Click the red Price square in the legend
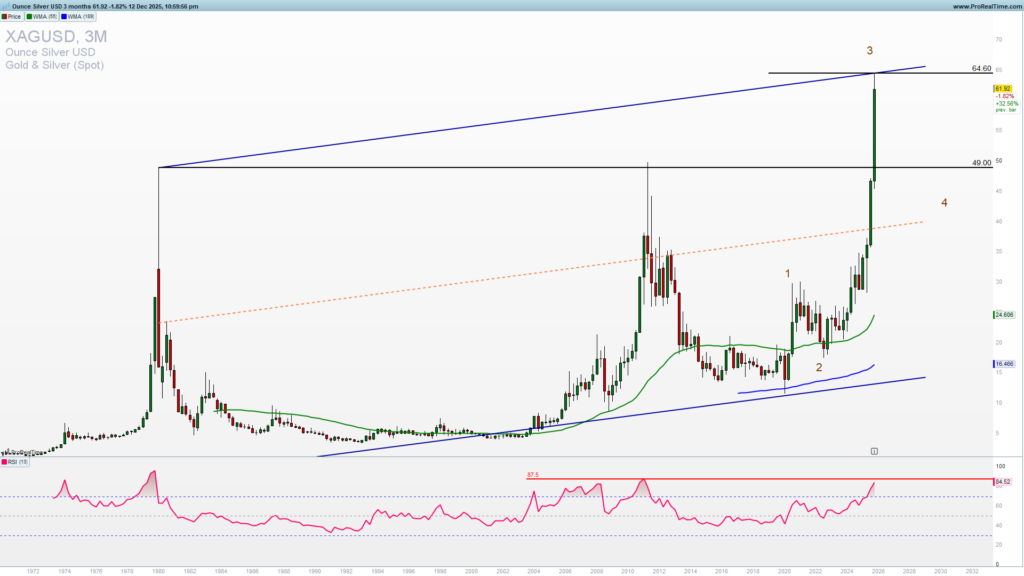 point(5,15)
